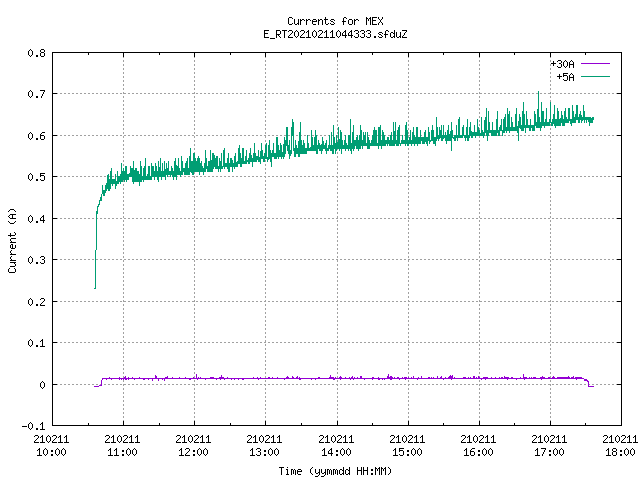Pick the purple +30A legend line sample

595,64
